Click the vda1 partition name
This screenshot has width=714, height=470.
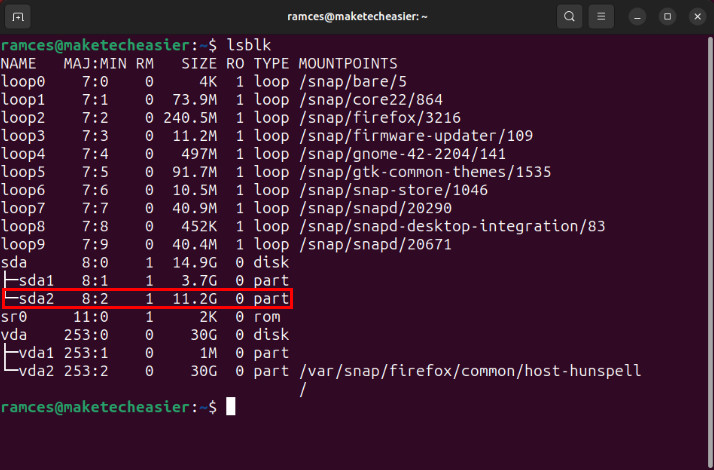pyautogui.click(x=36, y=353)
